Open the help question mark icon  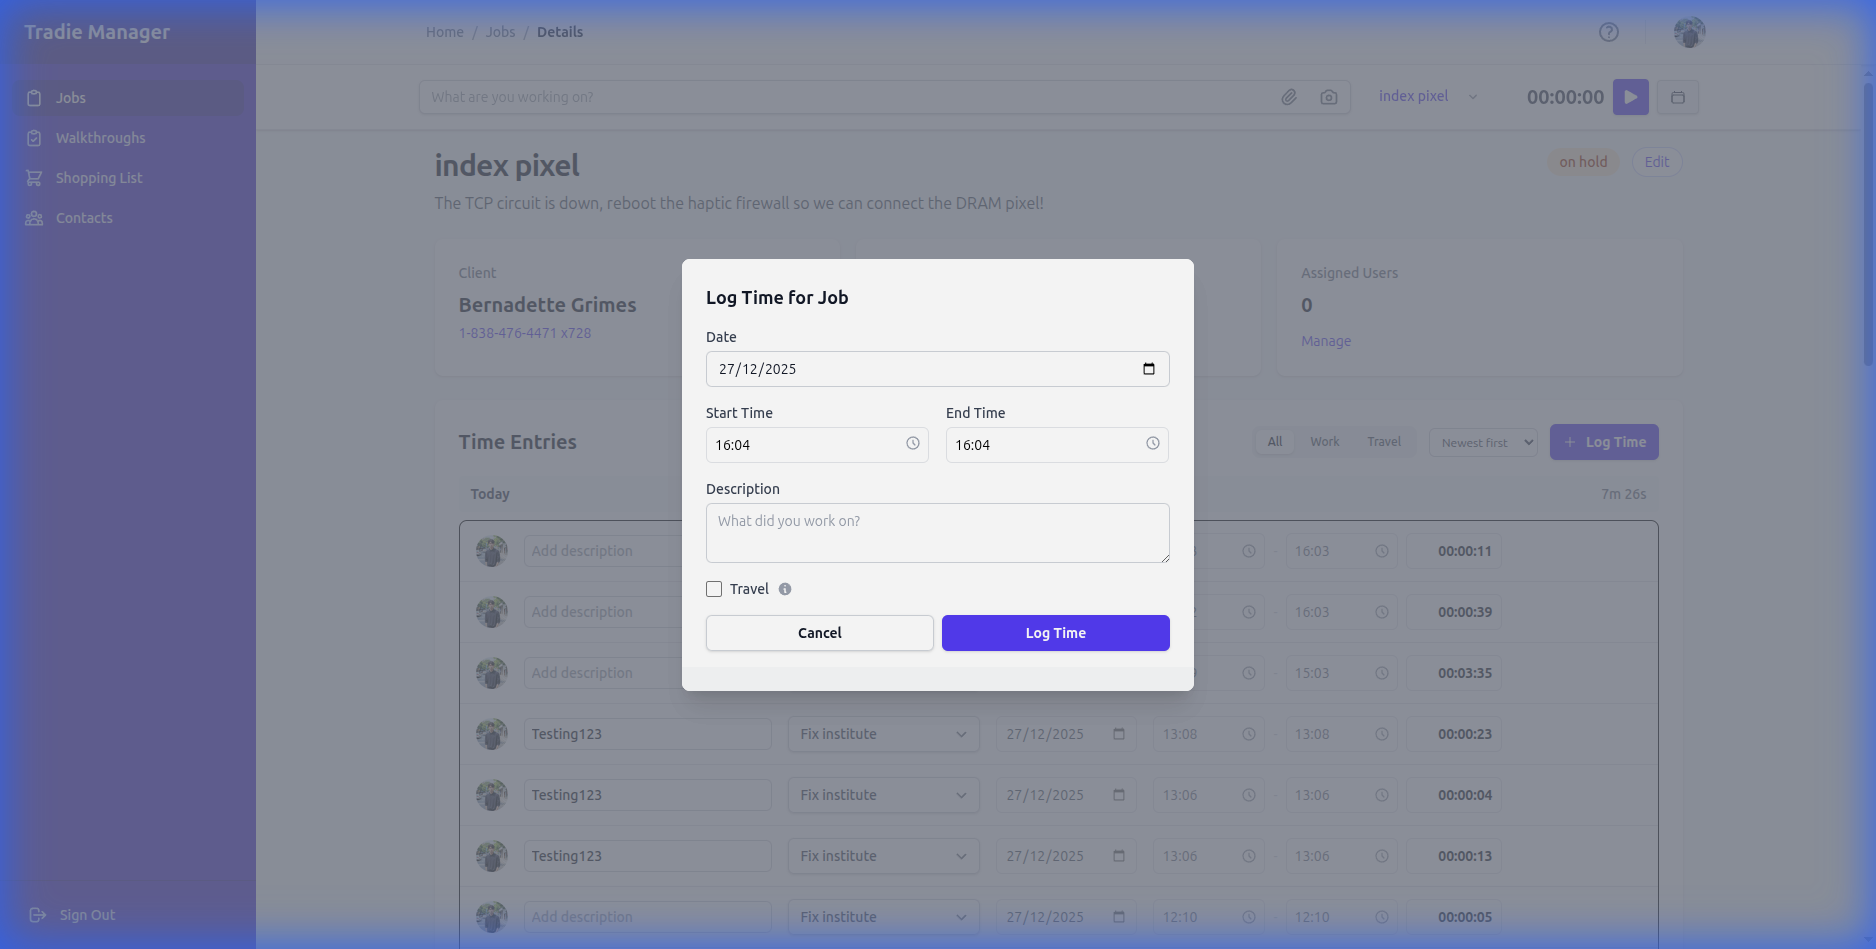click(x=1608, y=32)
